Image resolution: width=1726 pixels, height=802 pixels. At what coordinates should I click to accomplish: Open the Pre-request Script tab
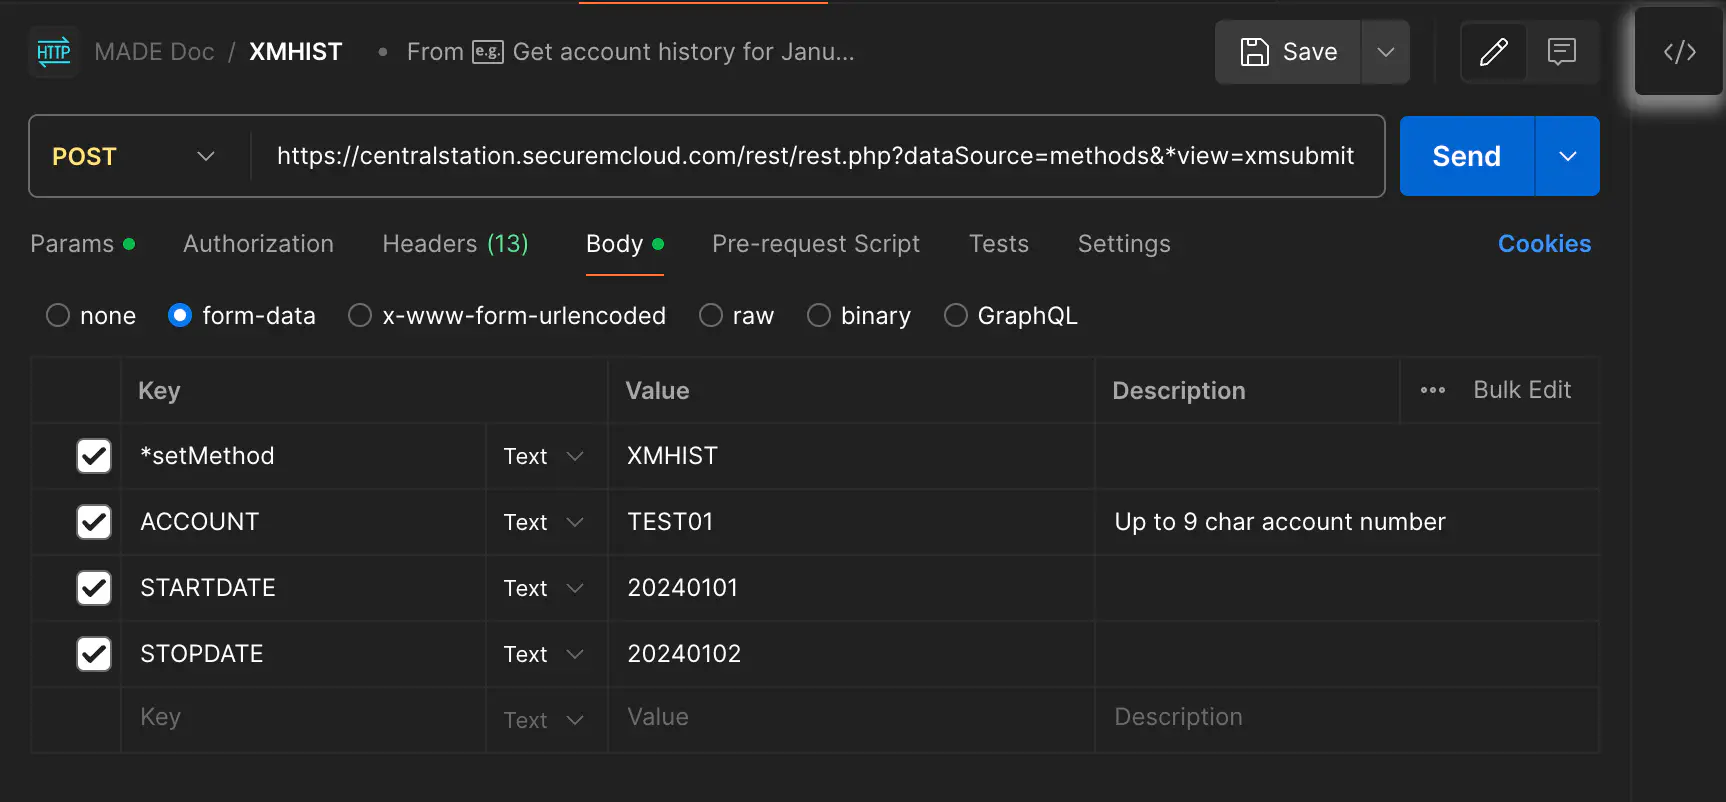(816, 244)
